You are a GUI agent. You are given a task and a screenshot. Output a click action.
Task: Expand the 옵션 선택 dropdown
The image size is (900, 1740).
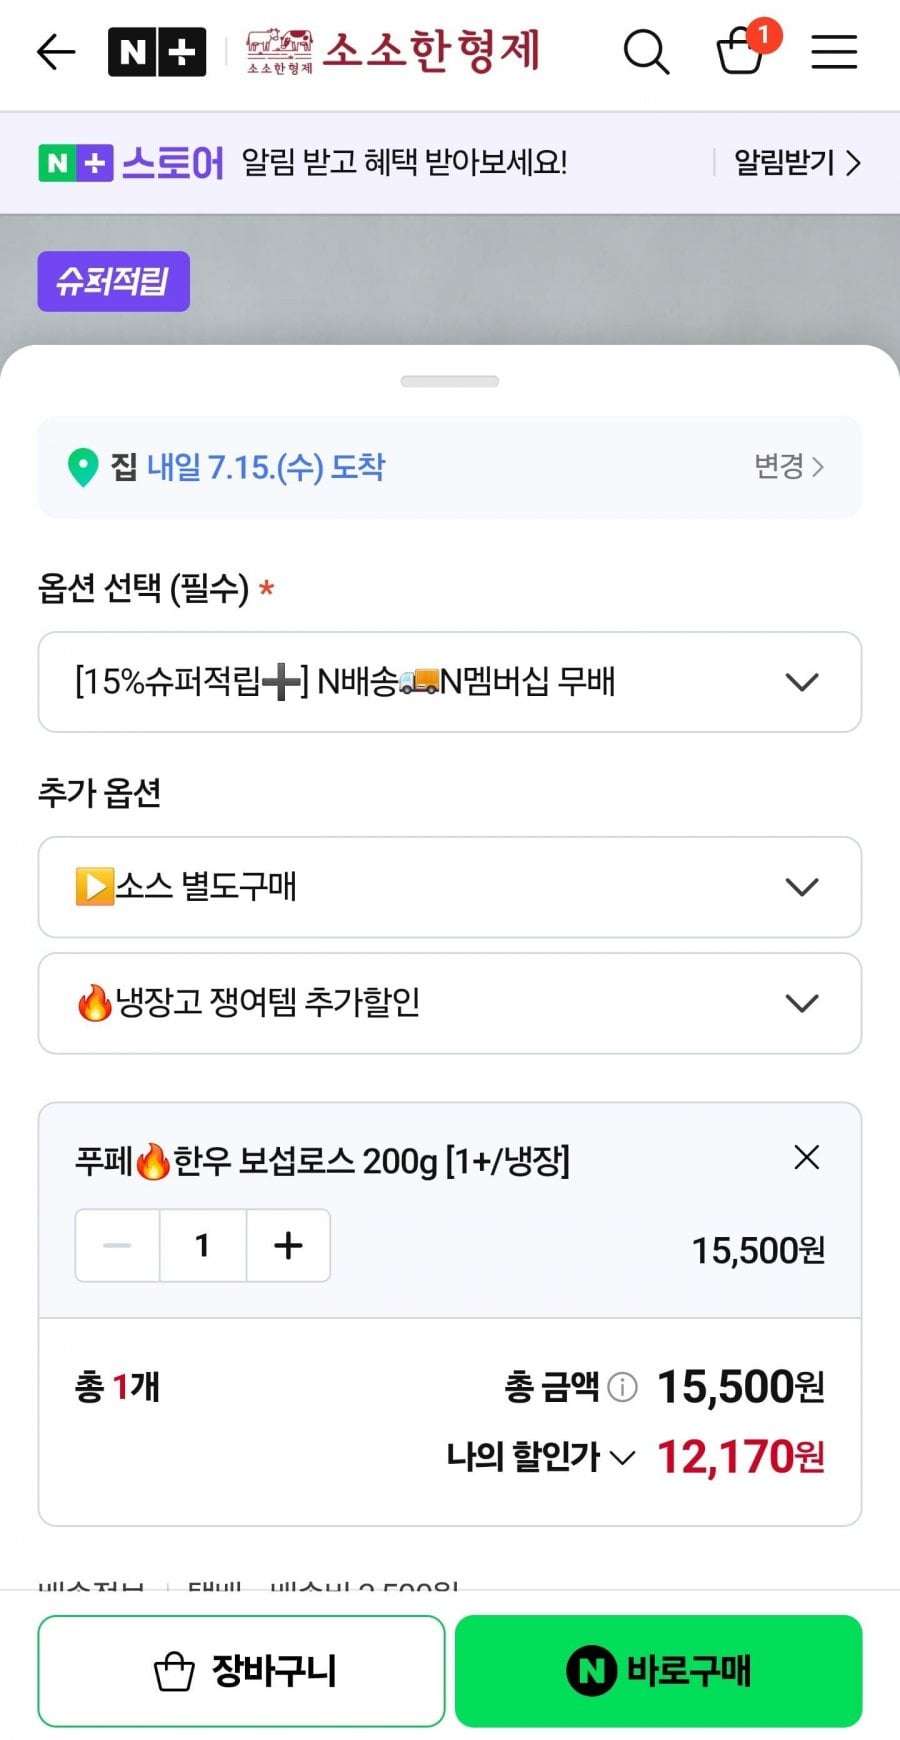[x=450, y=682]
